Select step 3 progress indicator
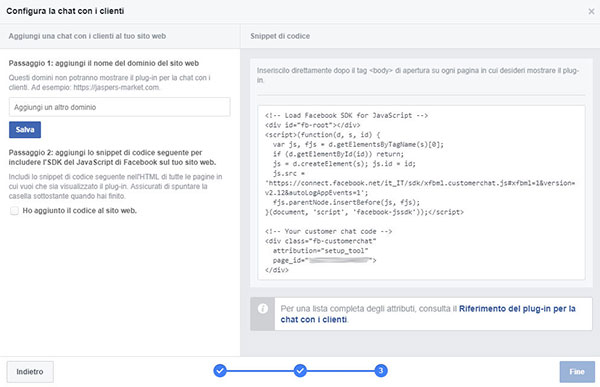The width and height of the screenshot is (600, 387). [381, 371]
